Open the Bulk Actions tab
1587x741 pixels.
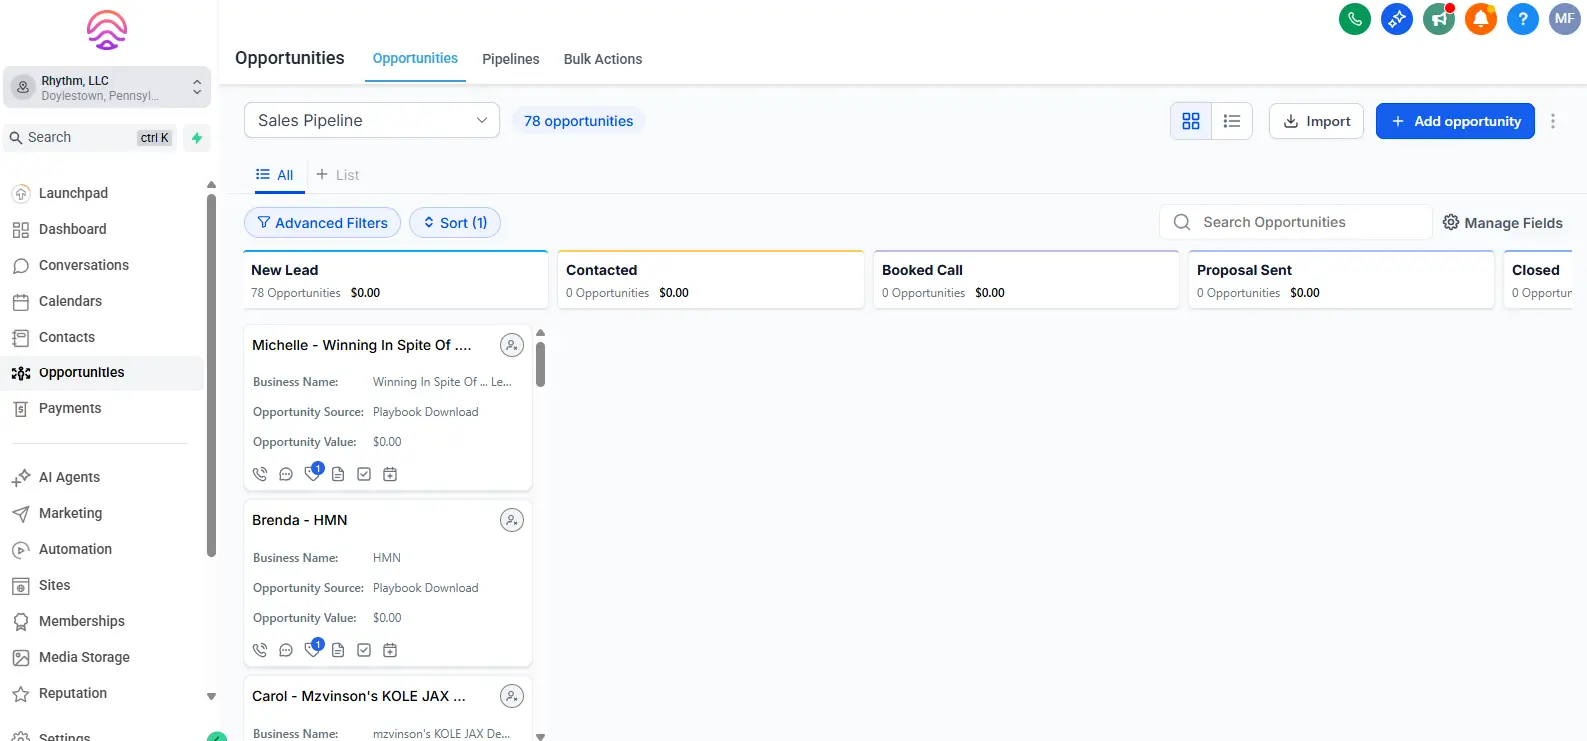point(602,59)
